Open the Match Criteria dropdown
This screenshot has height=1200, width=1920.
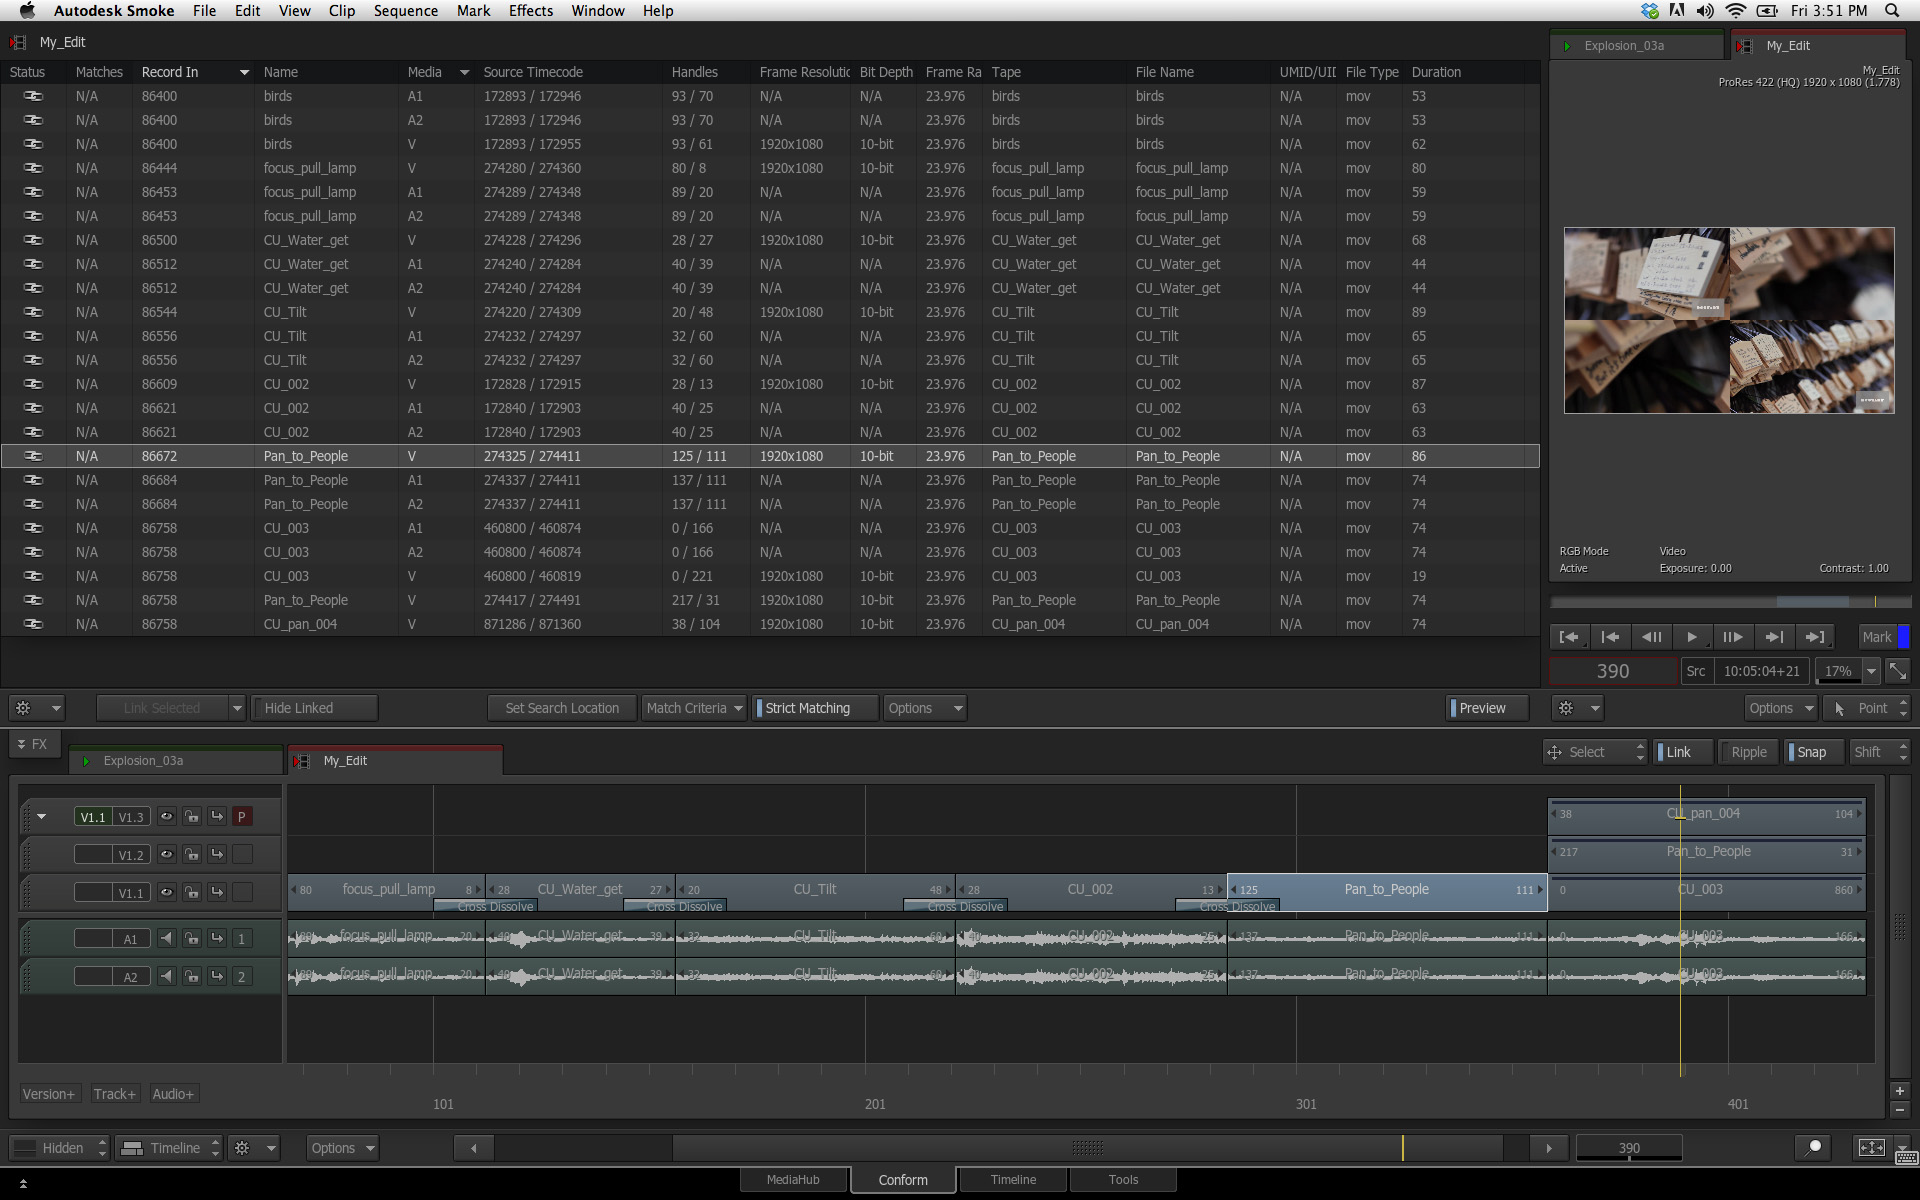tap(694, 708)
